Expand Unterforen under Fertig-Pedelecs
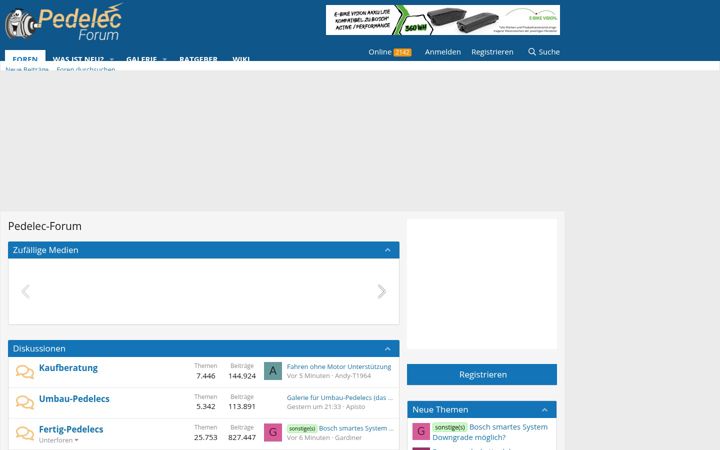This screenshot has height=450, width=720. coord(58,440)
